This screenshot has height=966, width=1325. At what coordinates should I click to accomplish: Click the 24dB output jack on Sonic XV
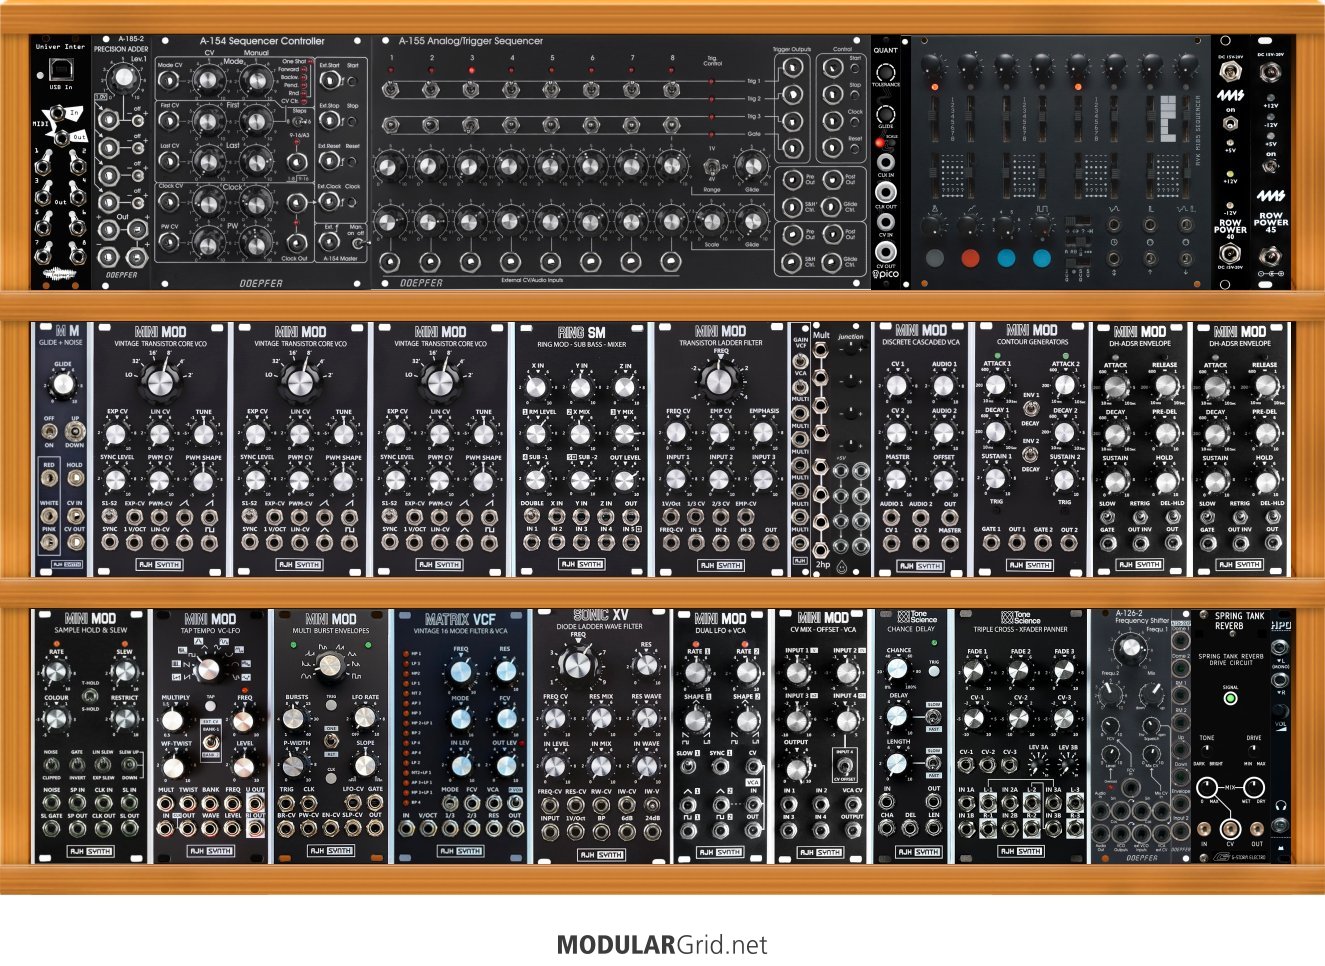click(x=652, y=833)
